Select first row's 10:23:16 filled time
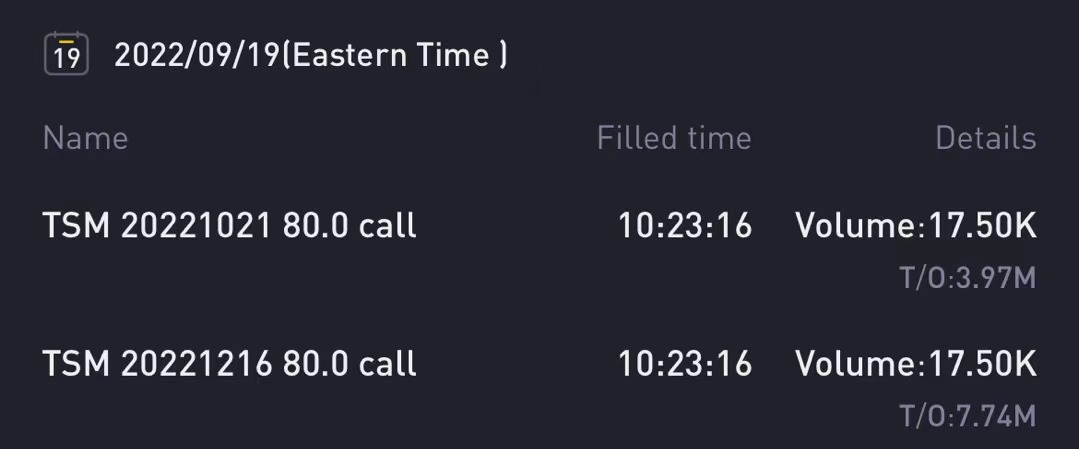 point(685,226)
